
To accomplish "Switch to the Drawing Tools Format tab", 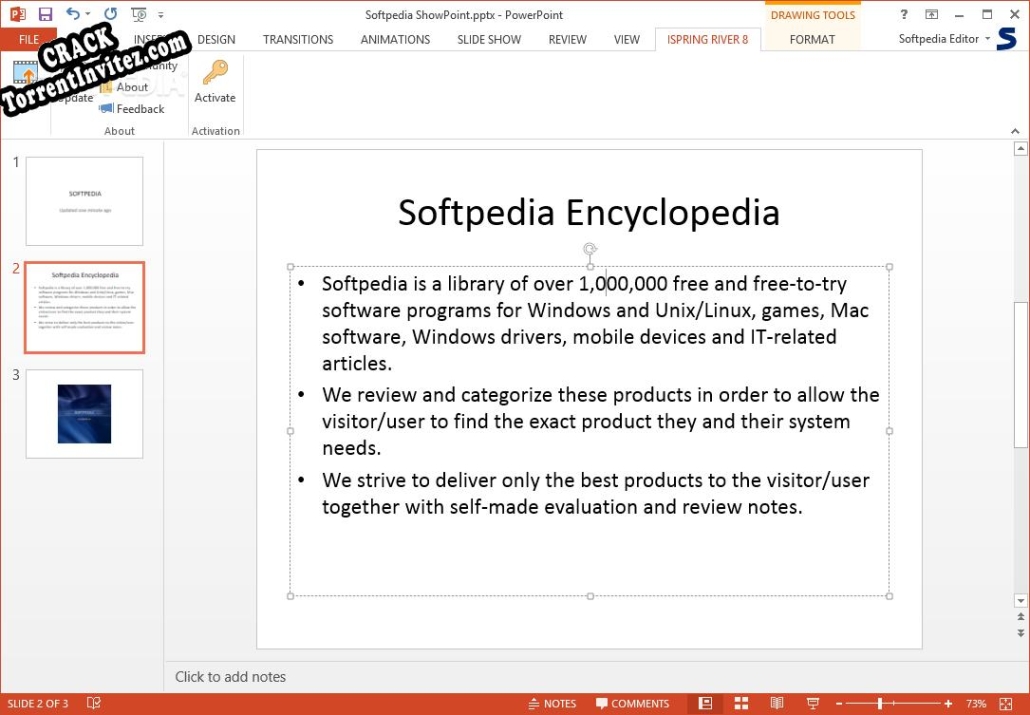I will pos(812,39).
